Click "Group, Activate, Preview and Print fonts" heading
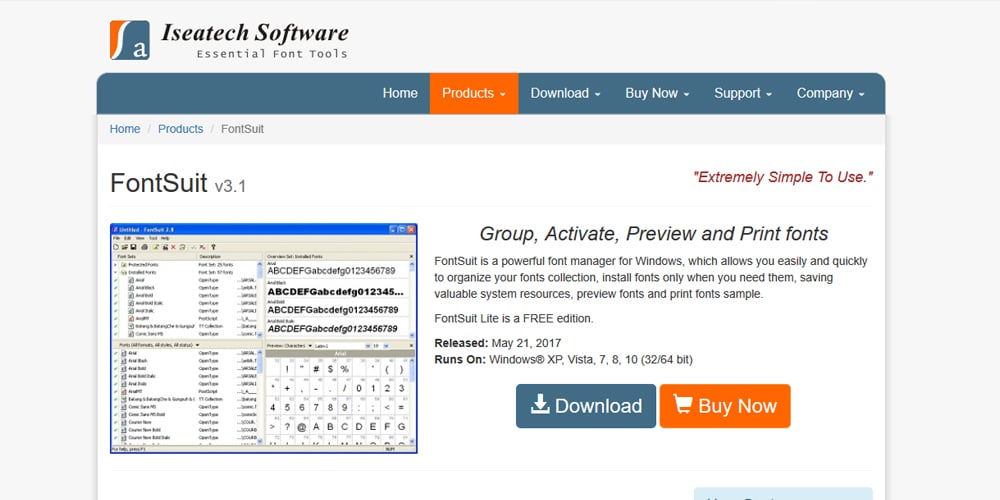Viewport: 1000px width, 500px height. pos(654,233)
